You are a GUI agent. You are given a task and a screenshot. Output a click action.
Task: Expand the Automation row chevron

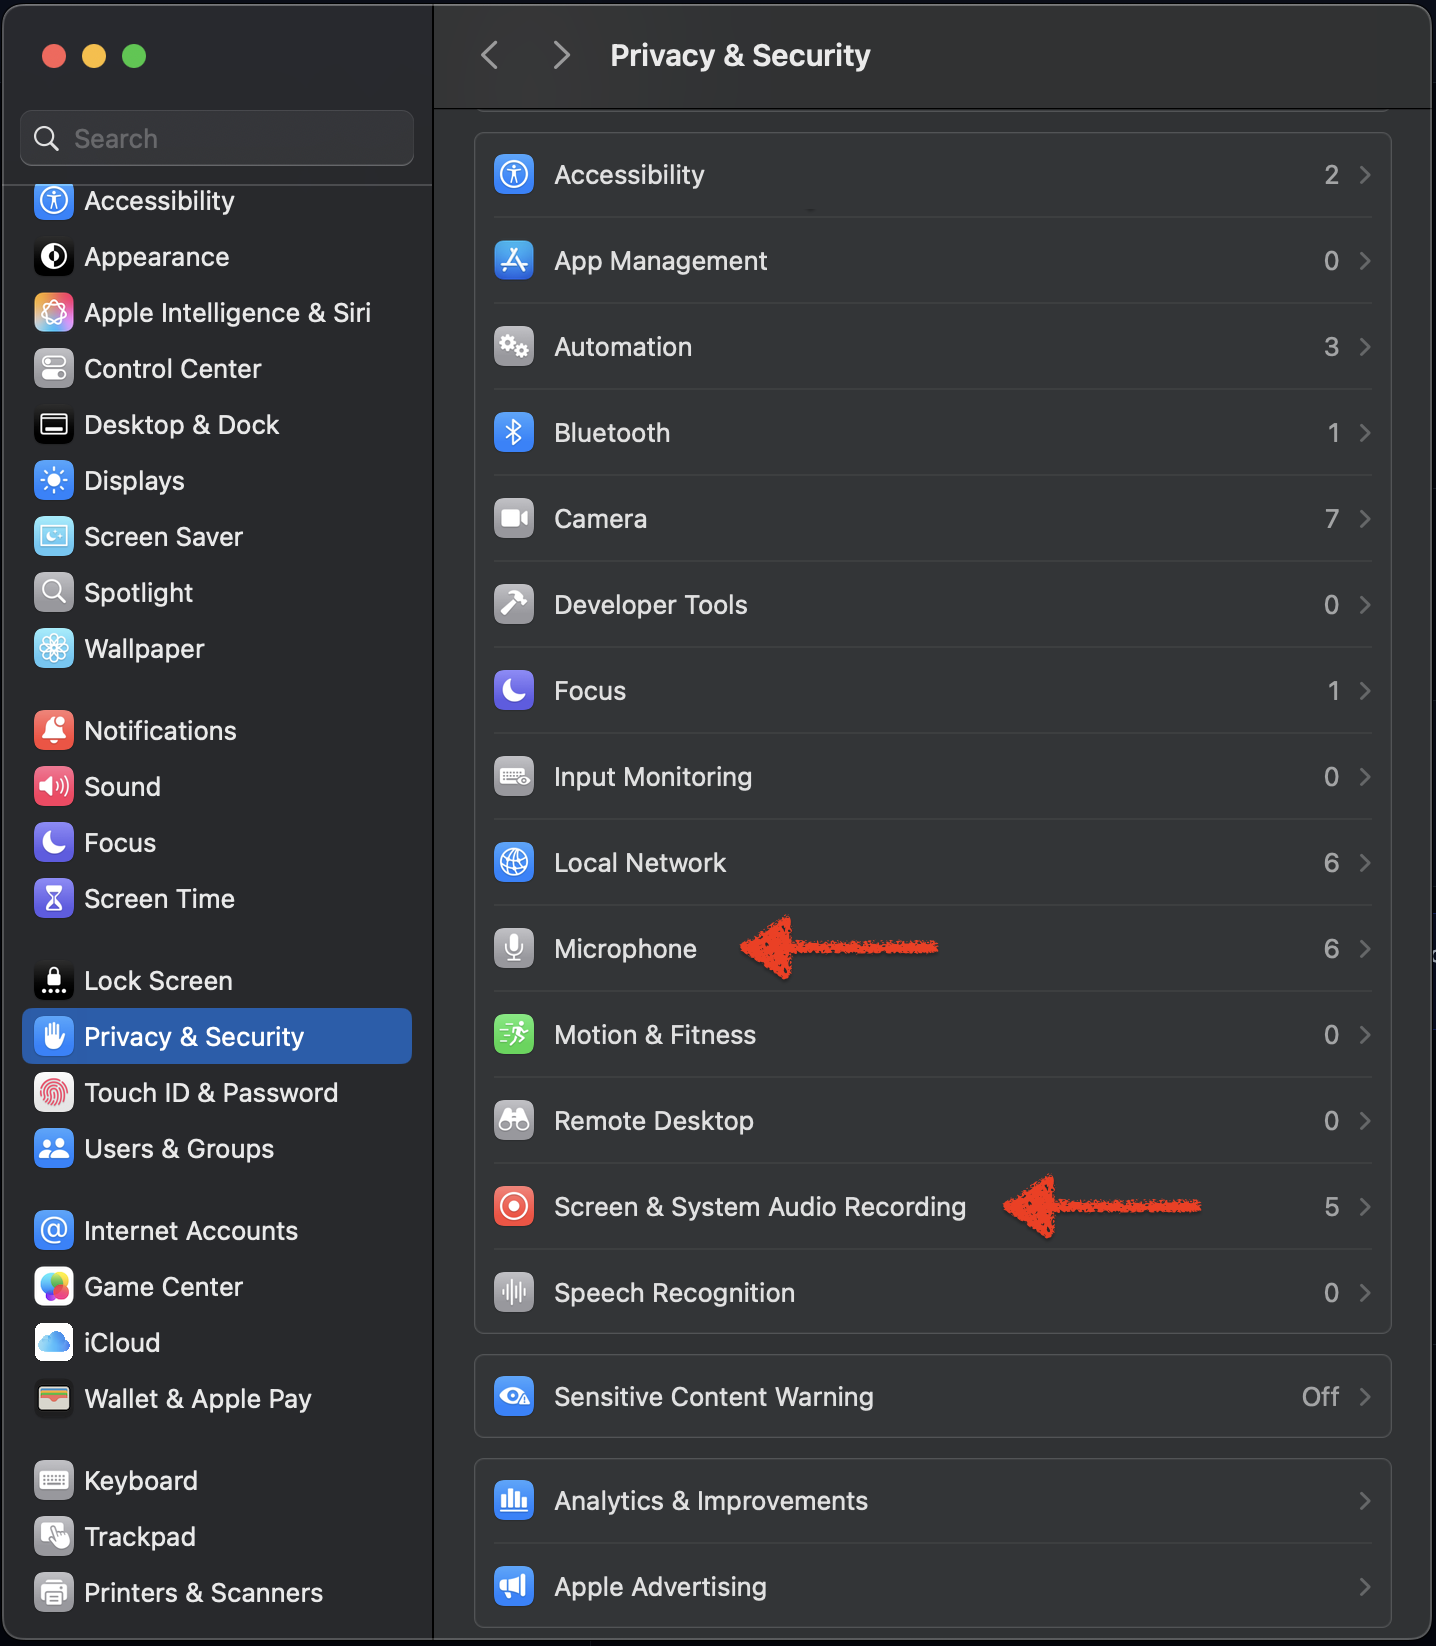point(1365,347)
